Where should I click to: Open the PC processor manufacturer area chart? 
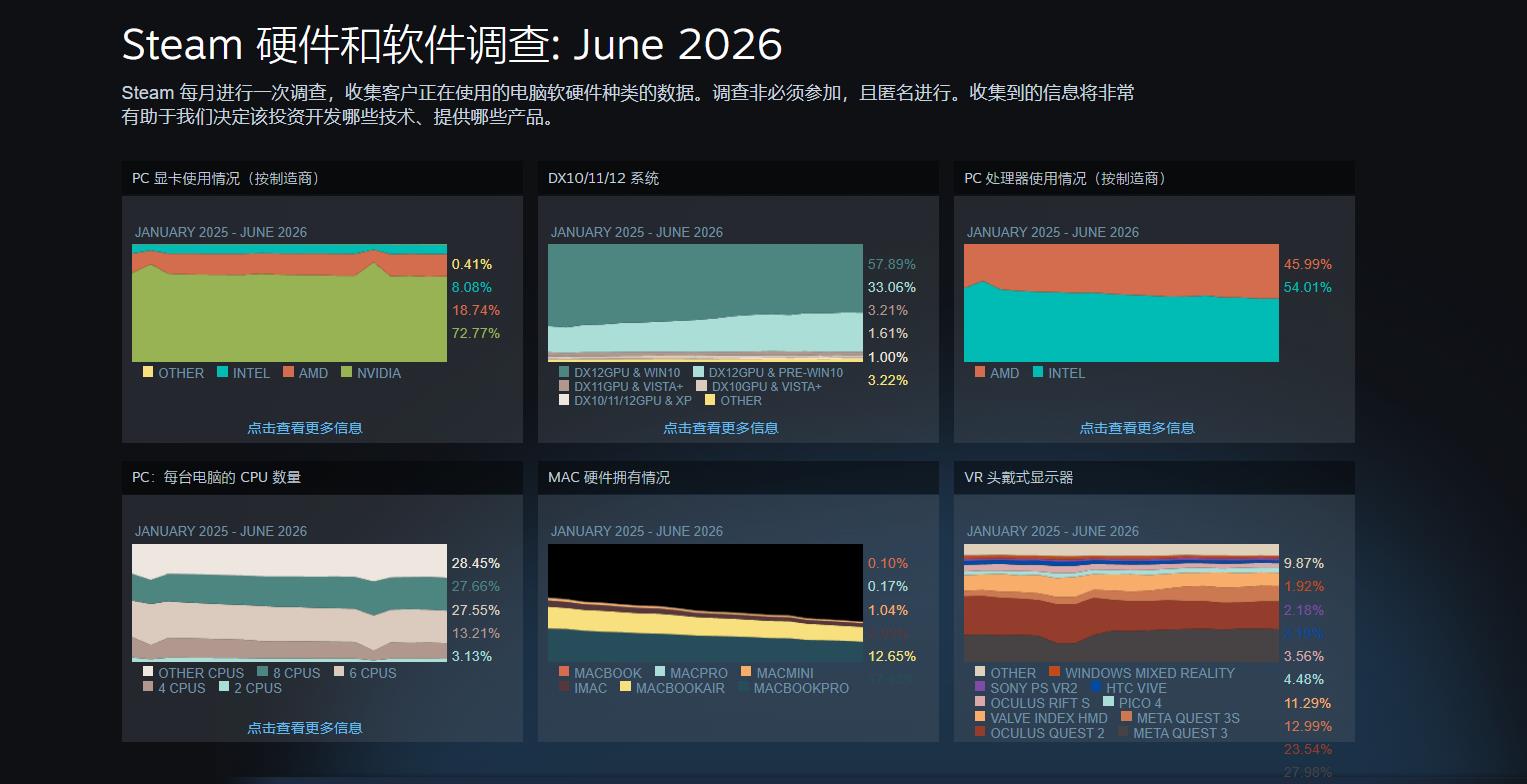pyautogui.click(x=1121, y=303)
